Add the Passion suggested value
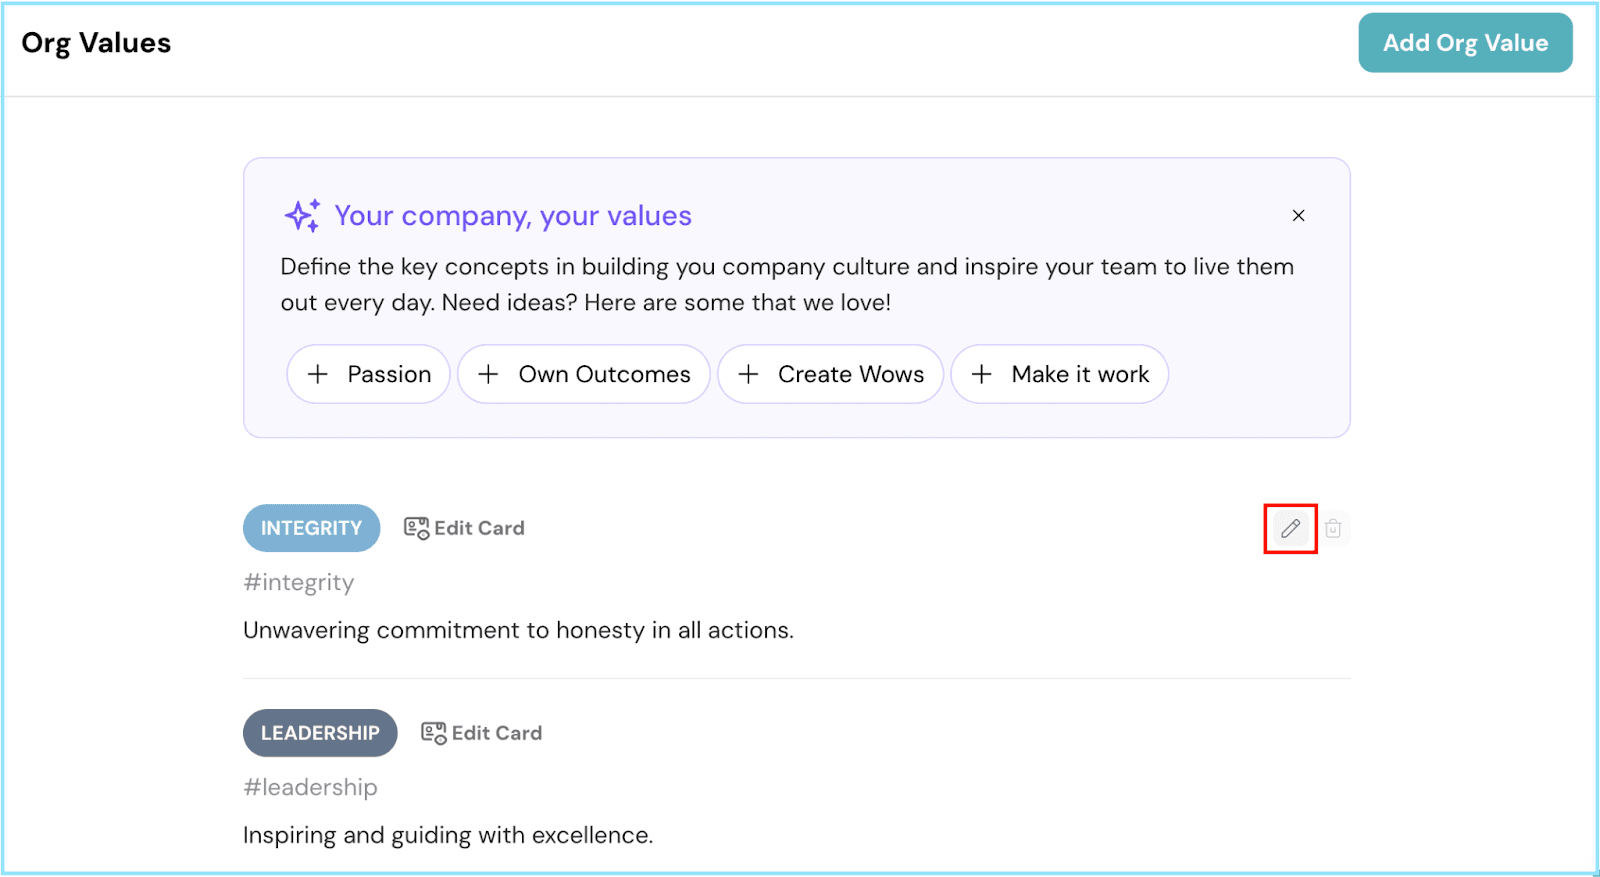 point(368,374)
